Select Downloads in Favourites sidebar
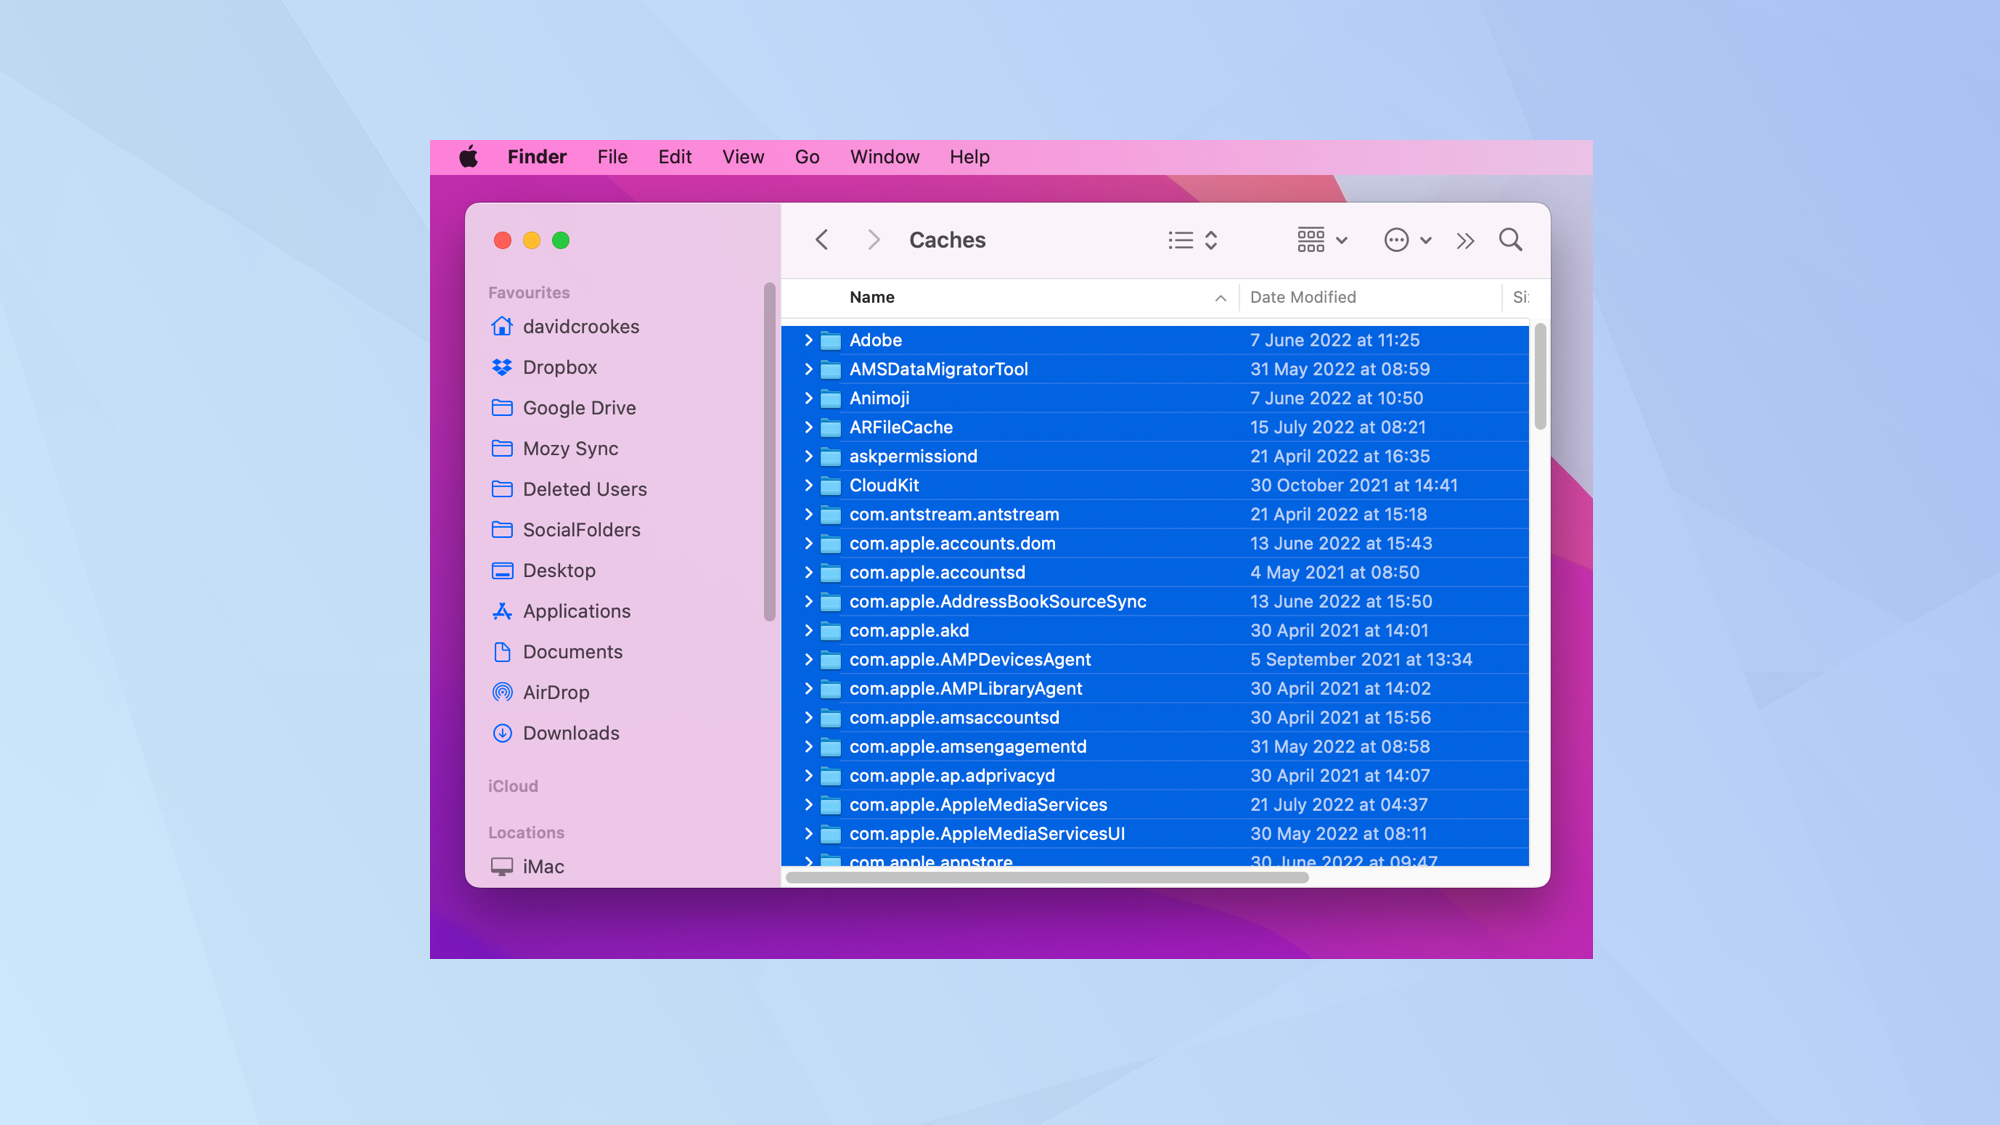 pos(571,732)
